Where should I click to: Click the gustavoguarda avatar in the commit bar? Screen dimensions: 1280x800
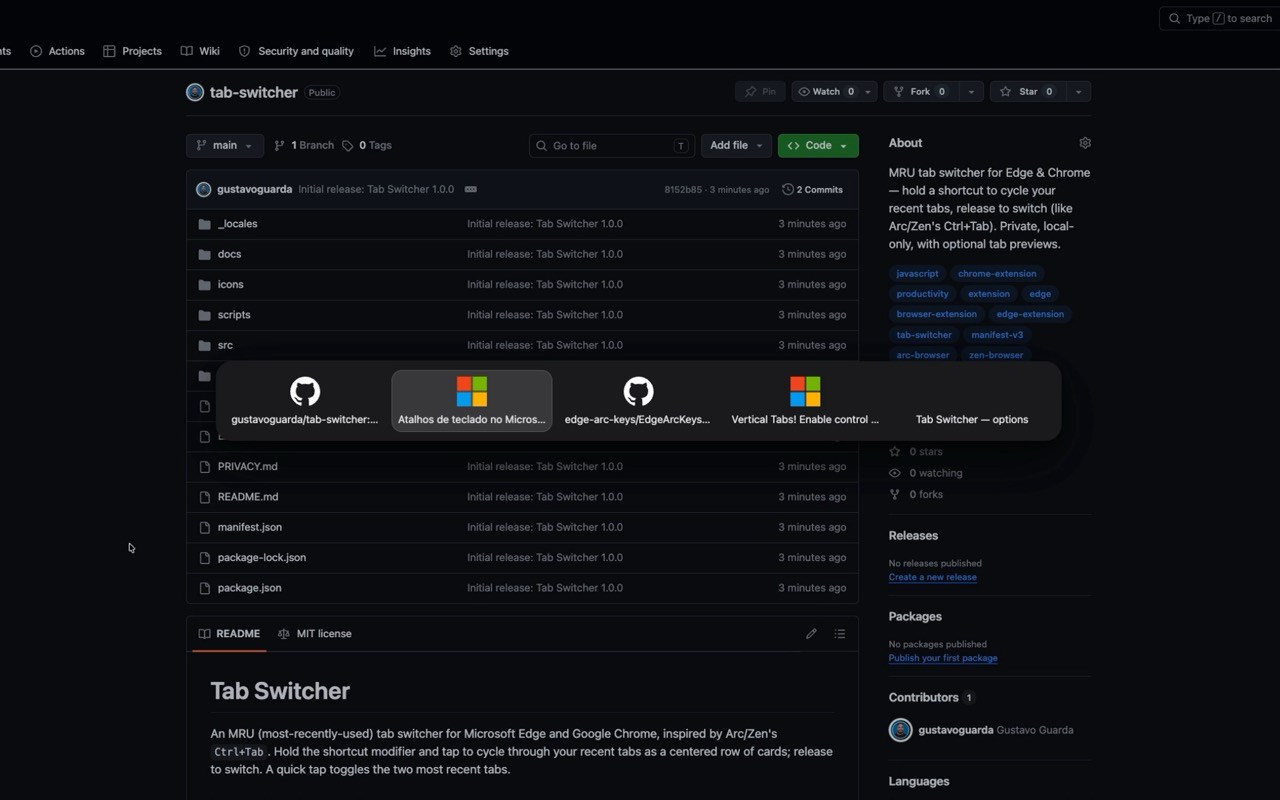[x=203, y=189]
